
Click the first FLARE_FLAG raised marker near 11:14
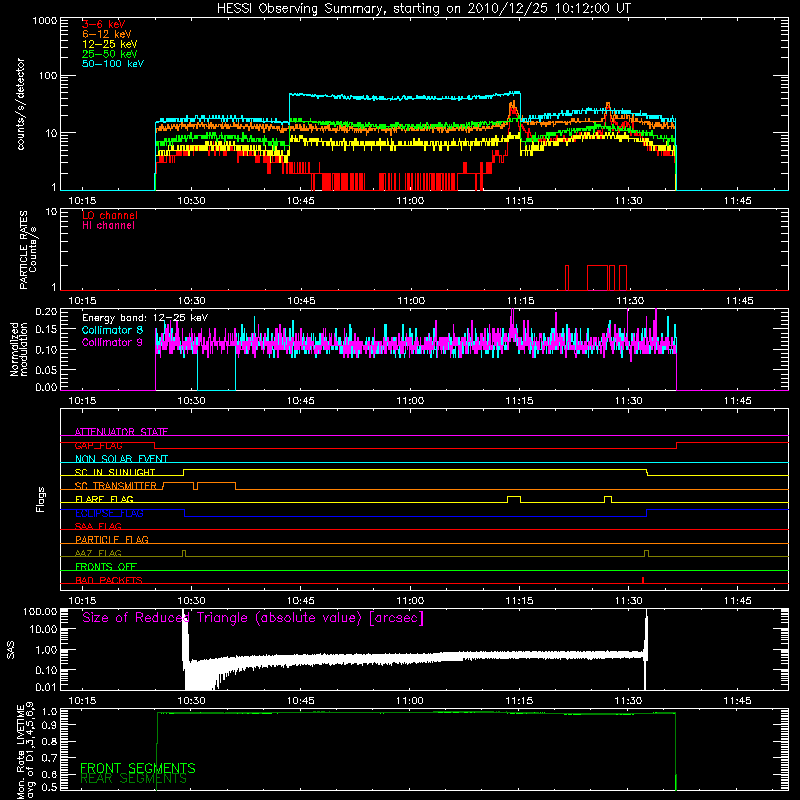click(514, 499)
